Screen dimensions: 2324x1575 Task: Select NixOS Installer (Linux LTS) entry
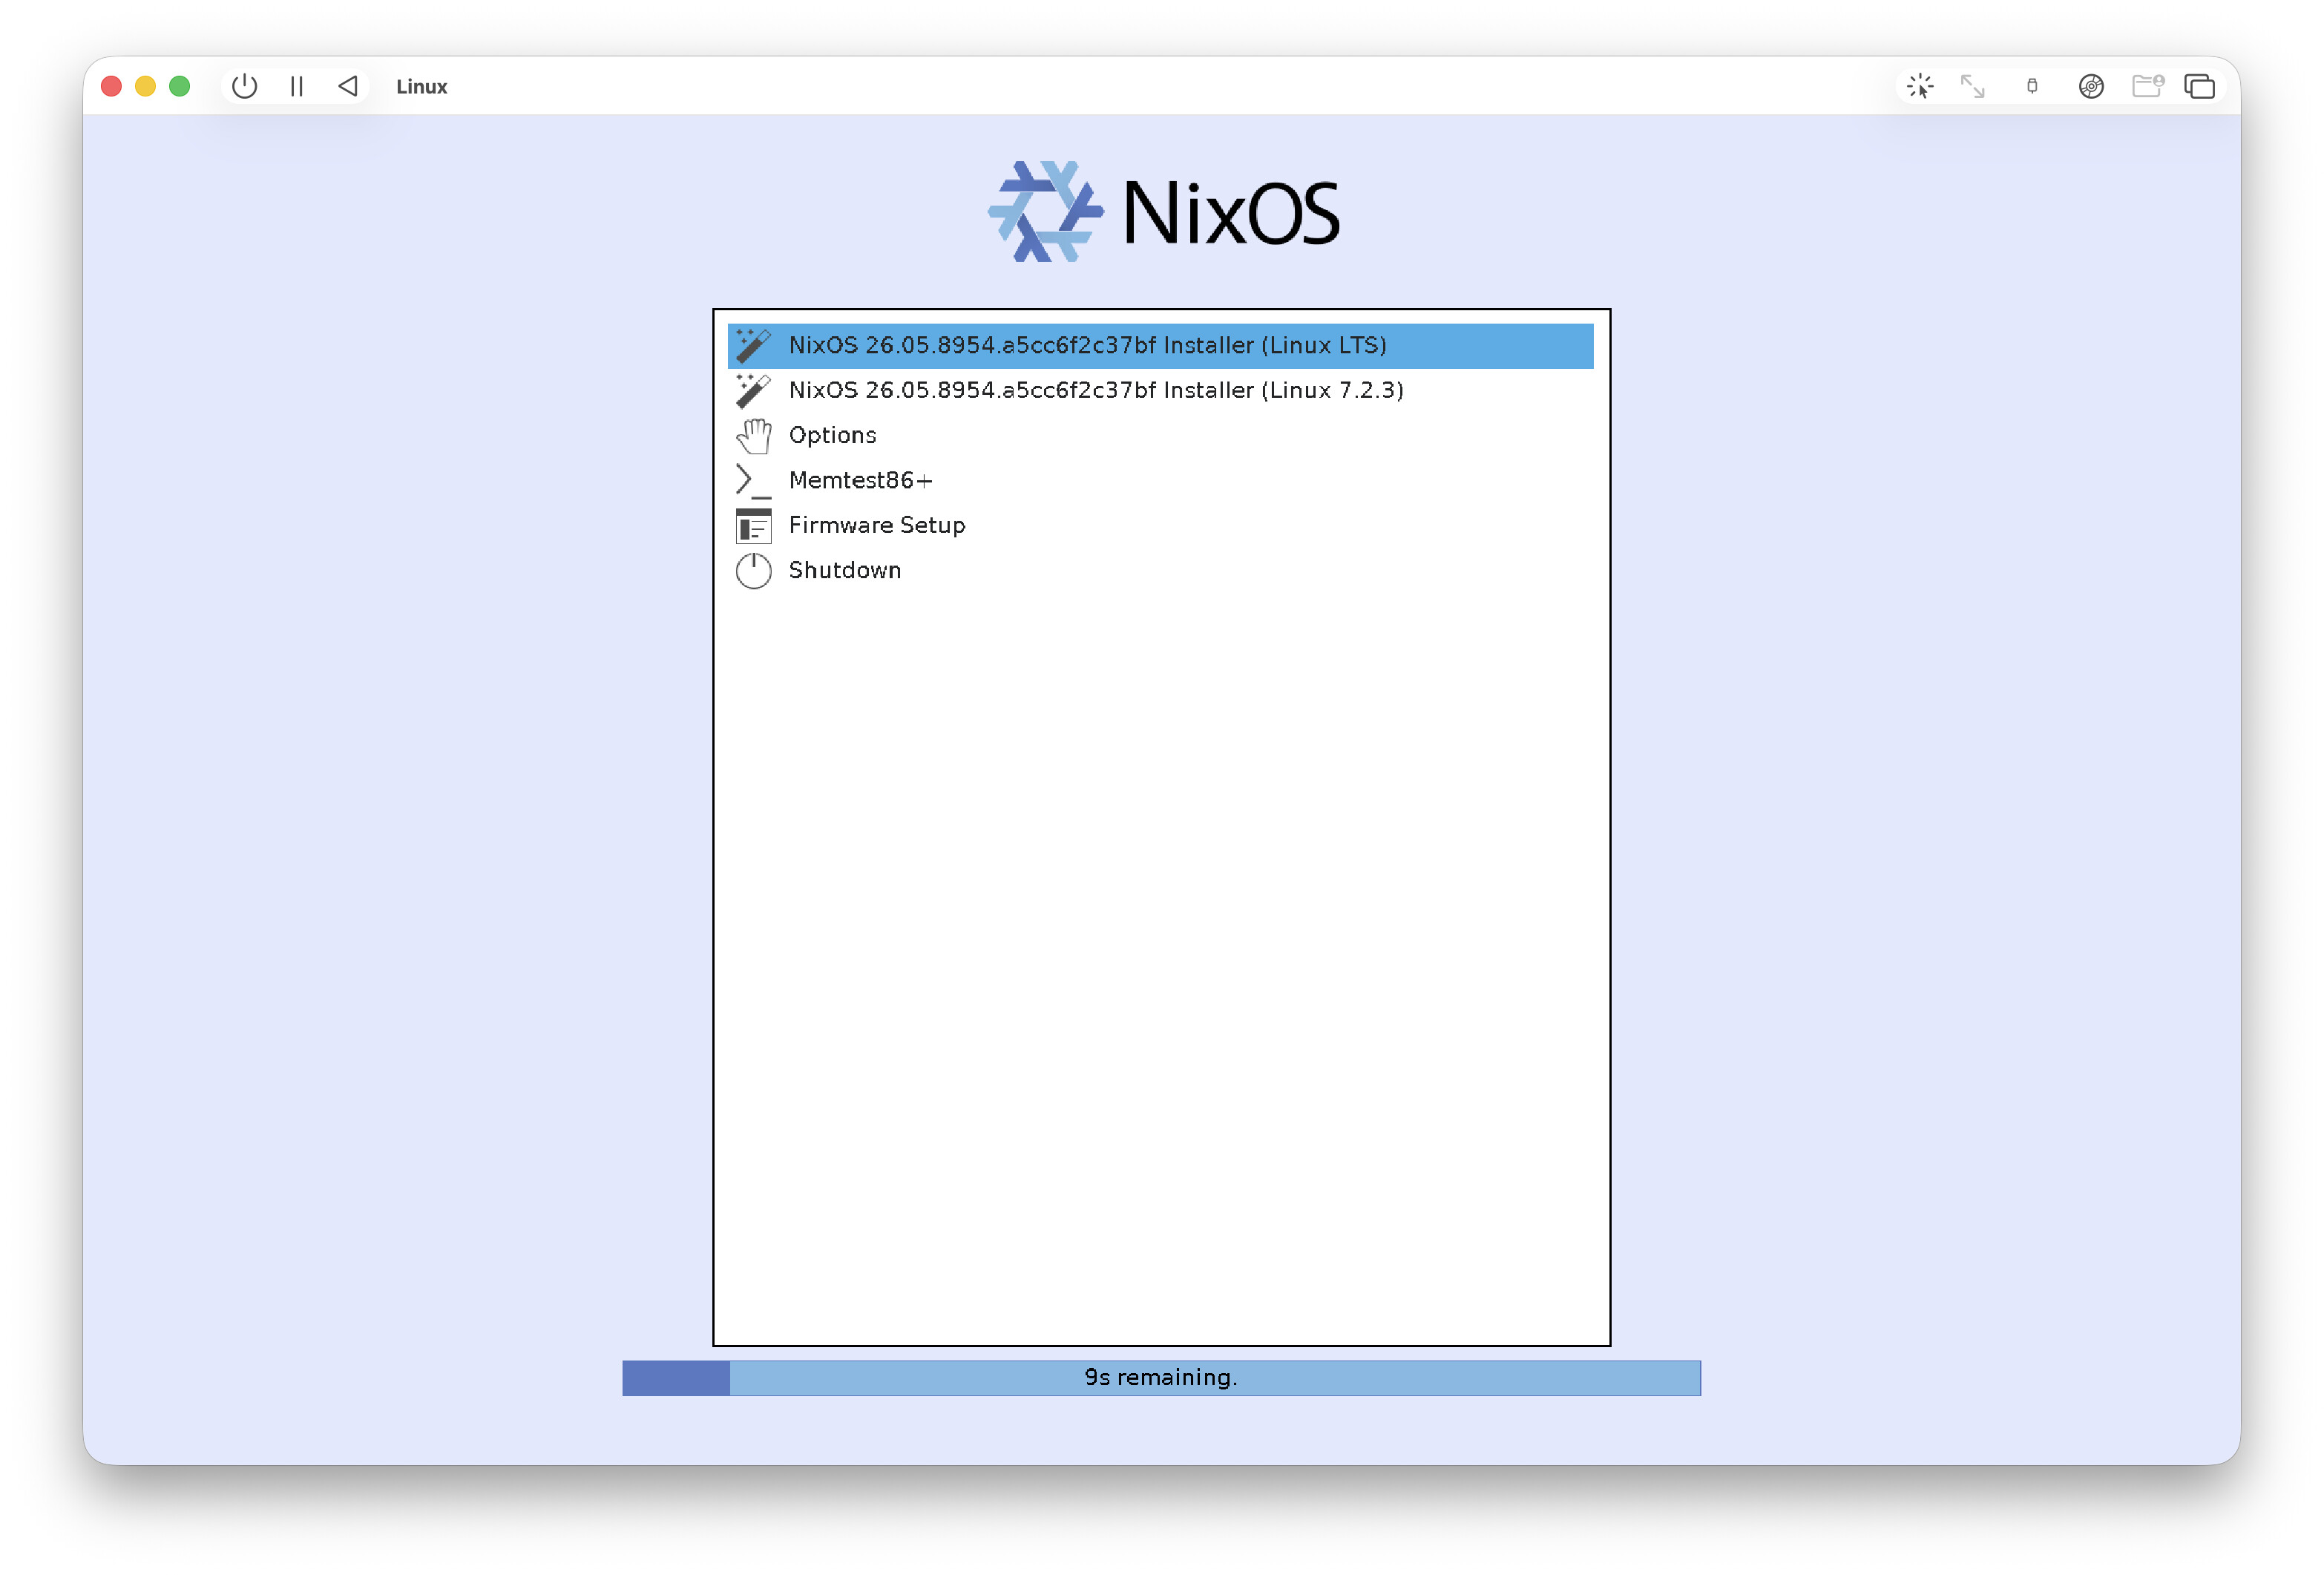coord(1160,345)
